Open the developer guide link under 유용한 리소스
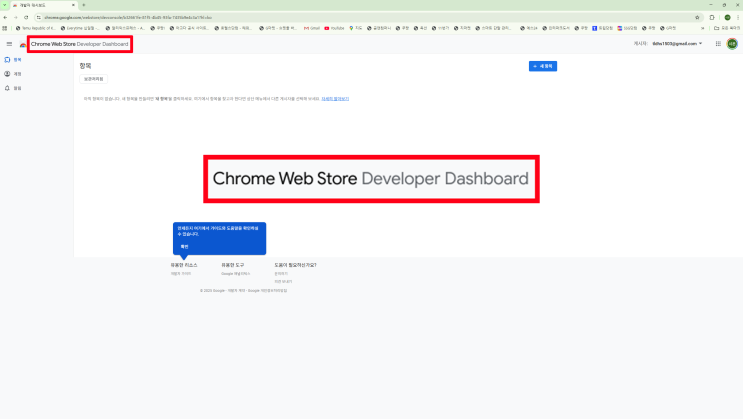This screenshot has height=419, width=743. tap(181, 273)
